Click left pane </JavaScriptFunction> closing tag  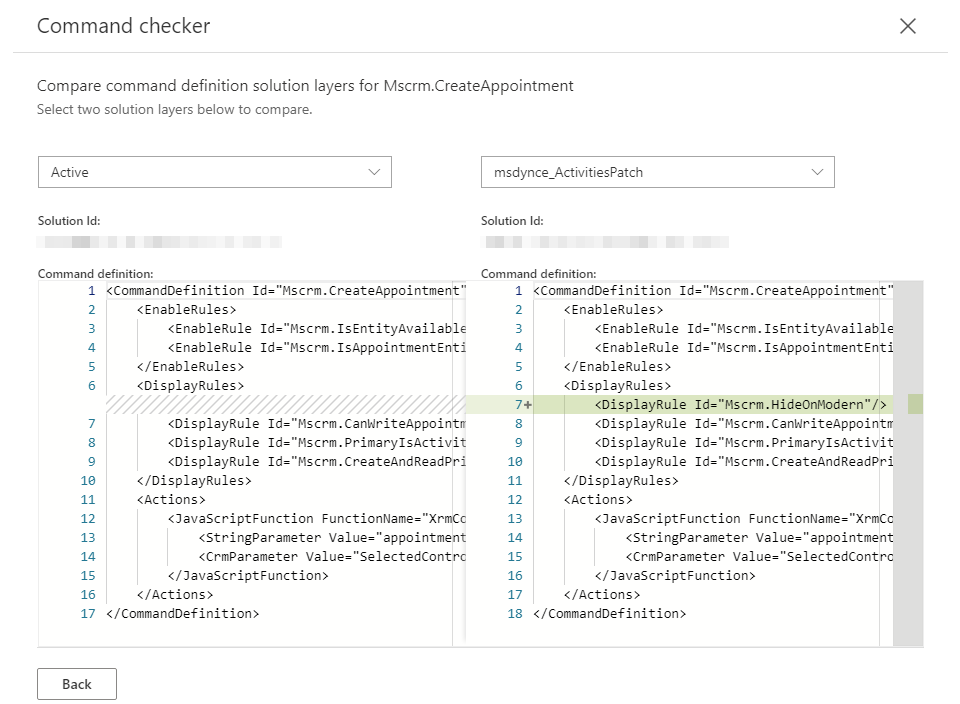248,575
